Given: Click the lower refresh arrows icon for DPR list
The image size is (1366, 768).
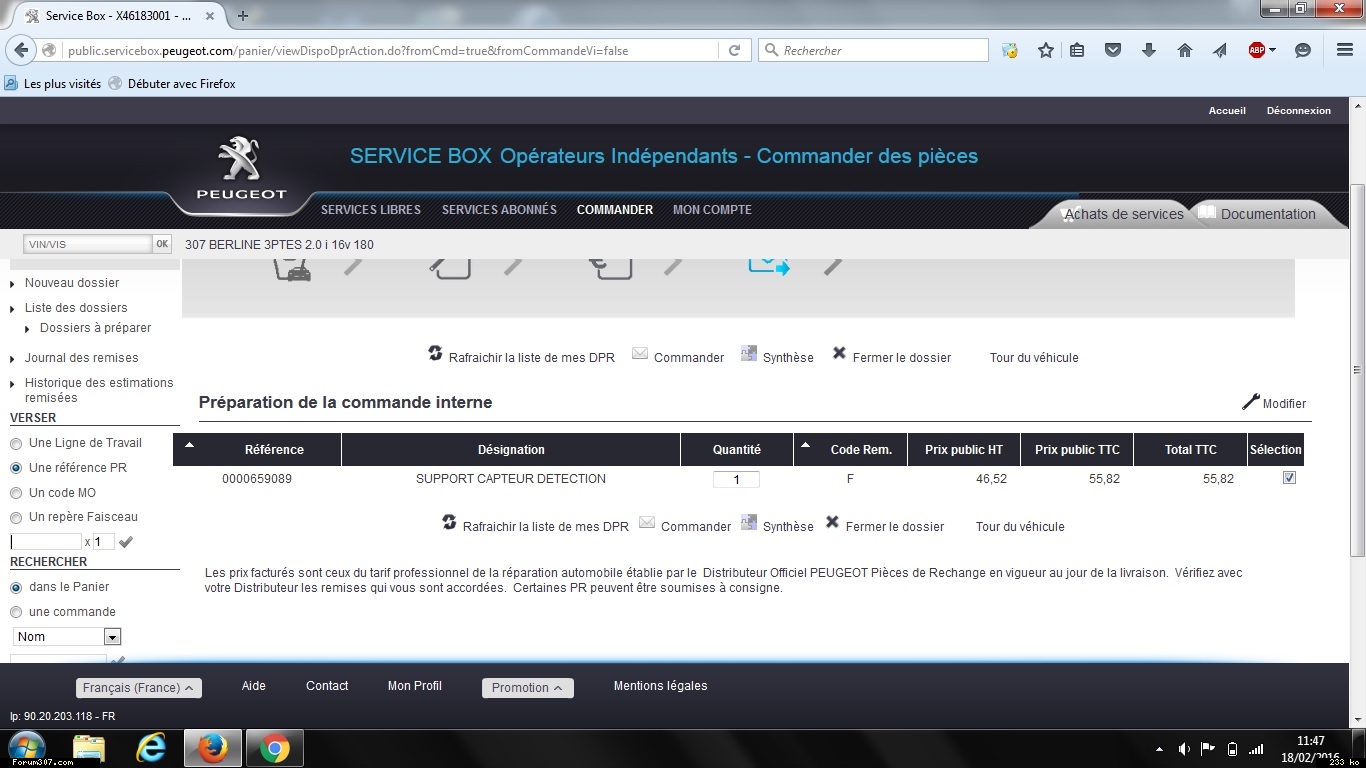Looking at the screenshot, I should tap(449, 522).
